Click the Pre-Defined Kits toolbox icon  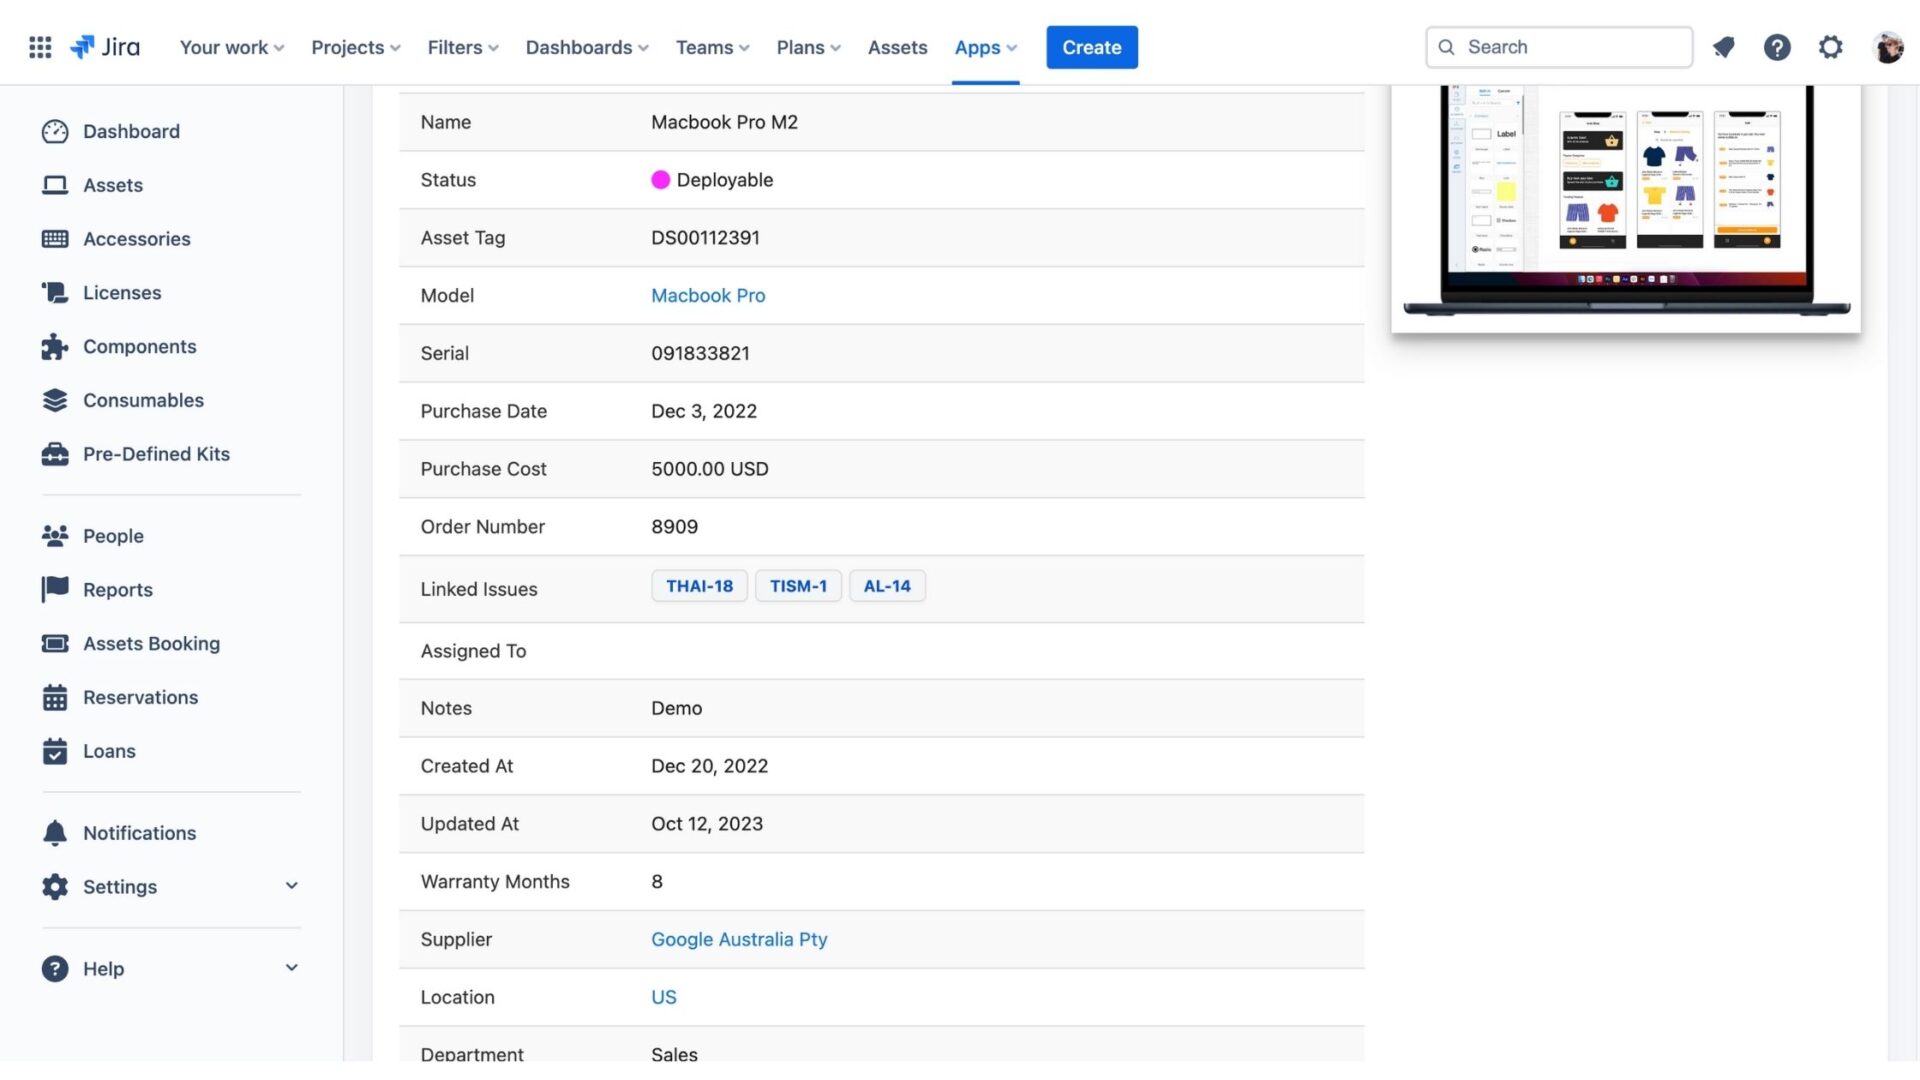click(55, 454)
